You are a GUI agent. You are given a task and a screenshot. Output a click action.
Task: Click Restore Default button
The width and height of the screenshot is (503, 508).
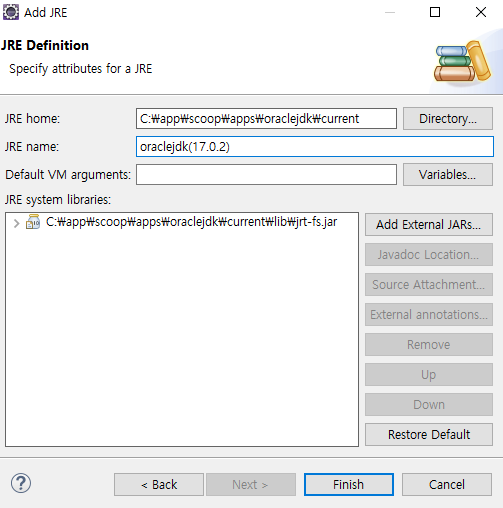coord(429,434)
